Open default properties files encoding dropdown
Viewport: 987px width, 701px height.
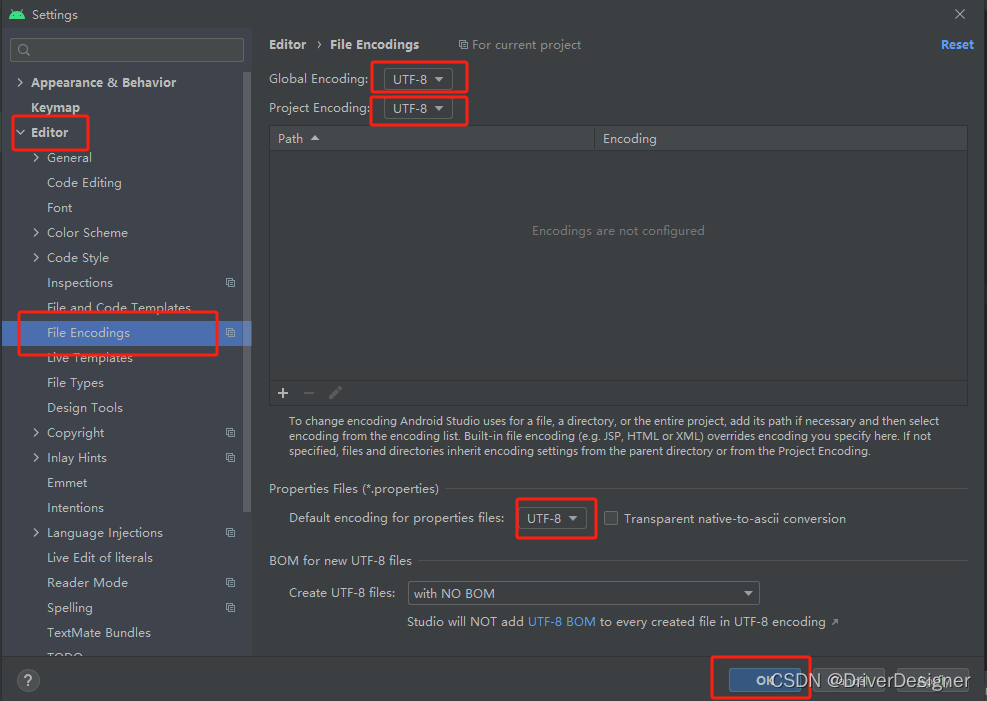click(552, 518)
